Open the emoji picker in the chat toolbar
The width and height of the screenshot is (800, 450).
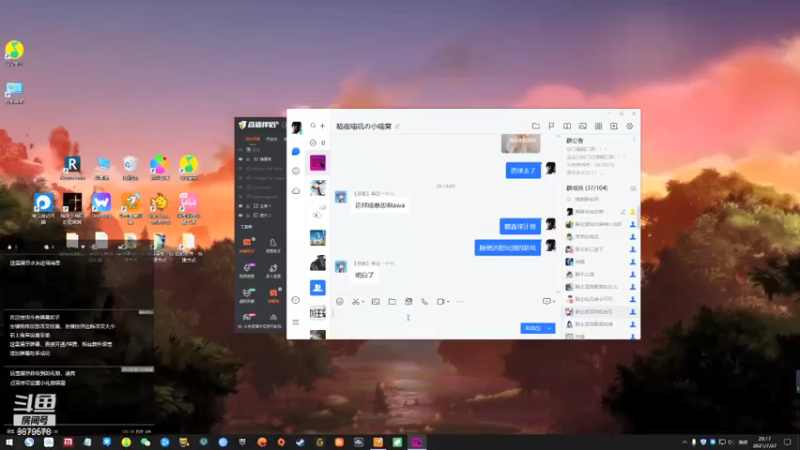click(340, 302)
